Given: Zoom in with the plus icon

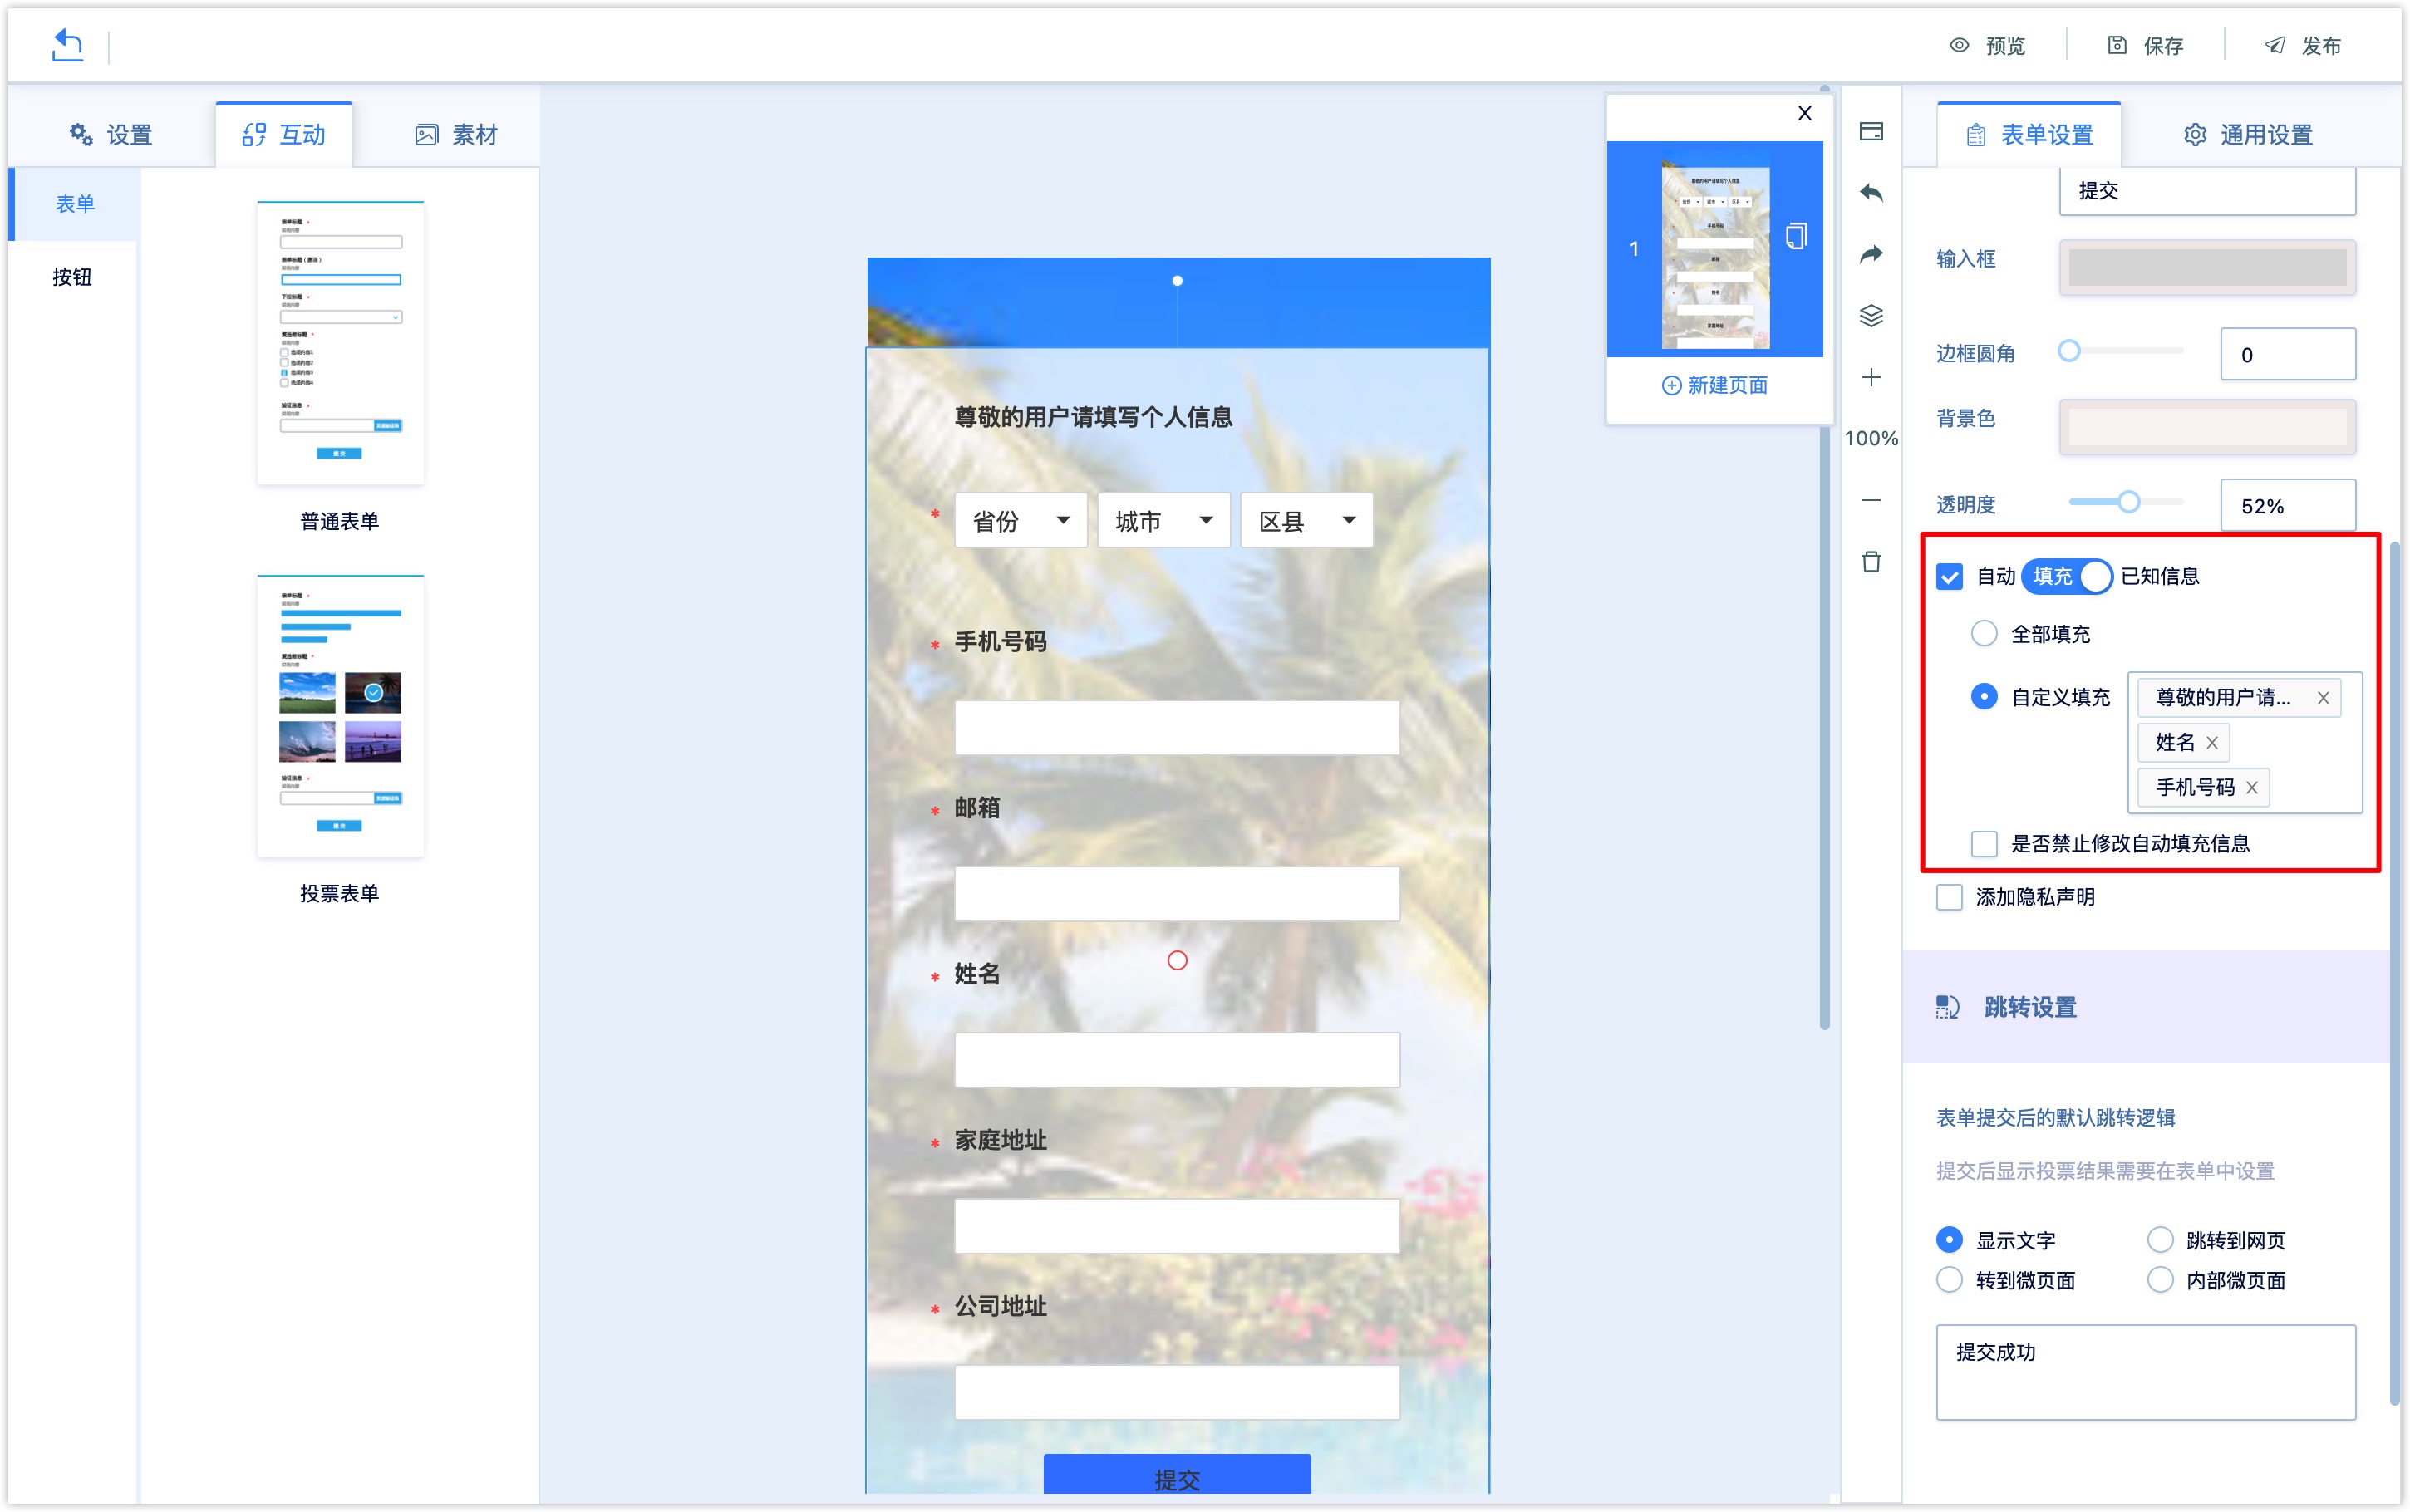Looking at the screenshot, I should (x=1871, y=377).
